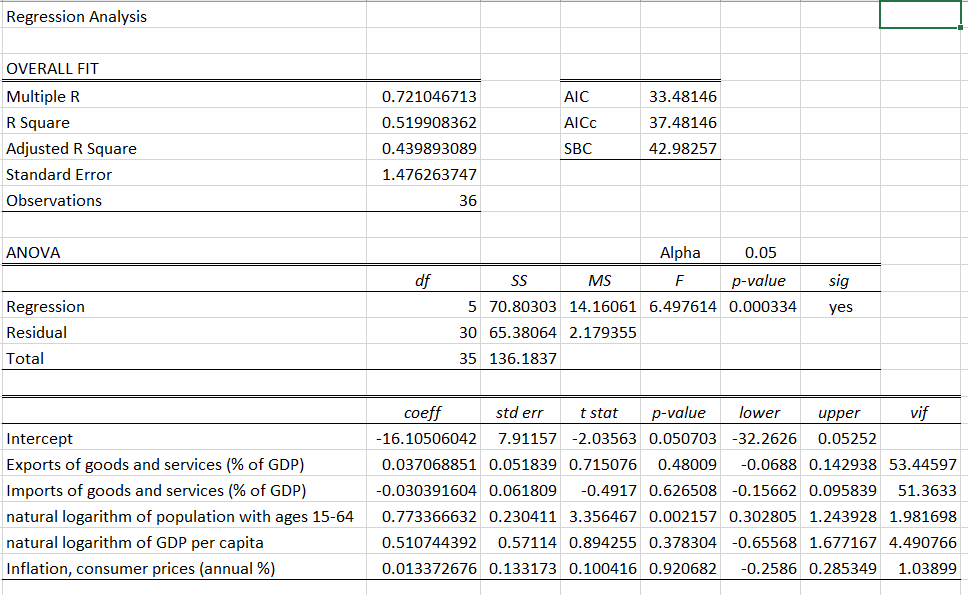968x595 pixels.
Task: Click the 'vif' column header
Action: tap(919, 413)
